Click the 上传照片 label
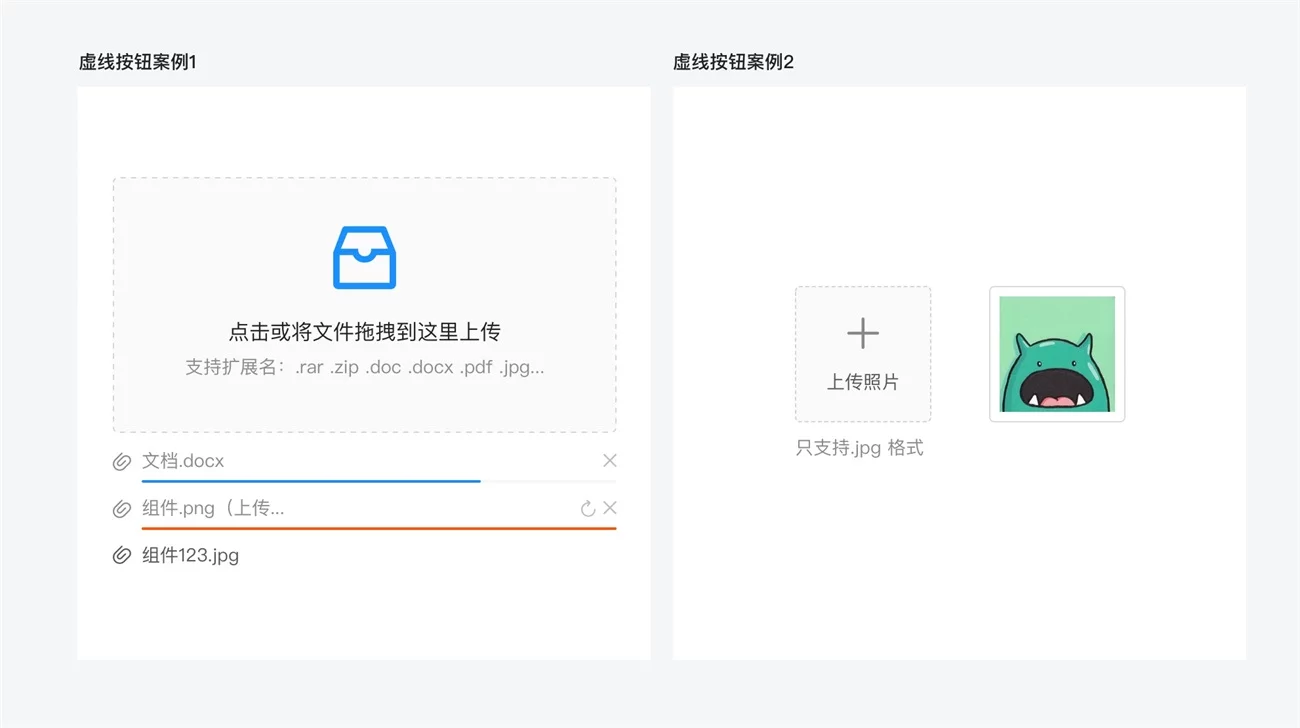 point(862,382)
